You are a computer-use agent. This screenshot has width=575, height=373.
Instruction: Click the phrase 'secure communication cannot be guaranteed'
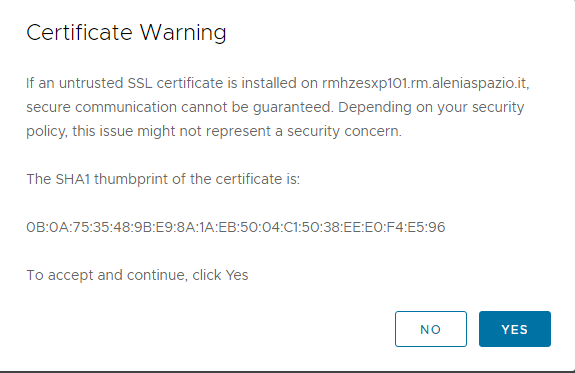point(180,107)
